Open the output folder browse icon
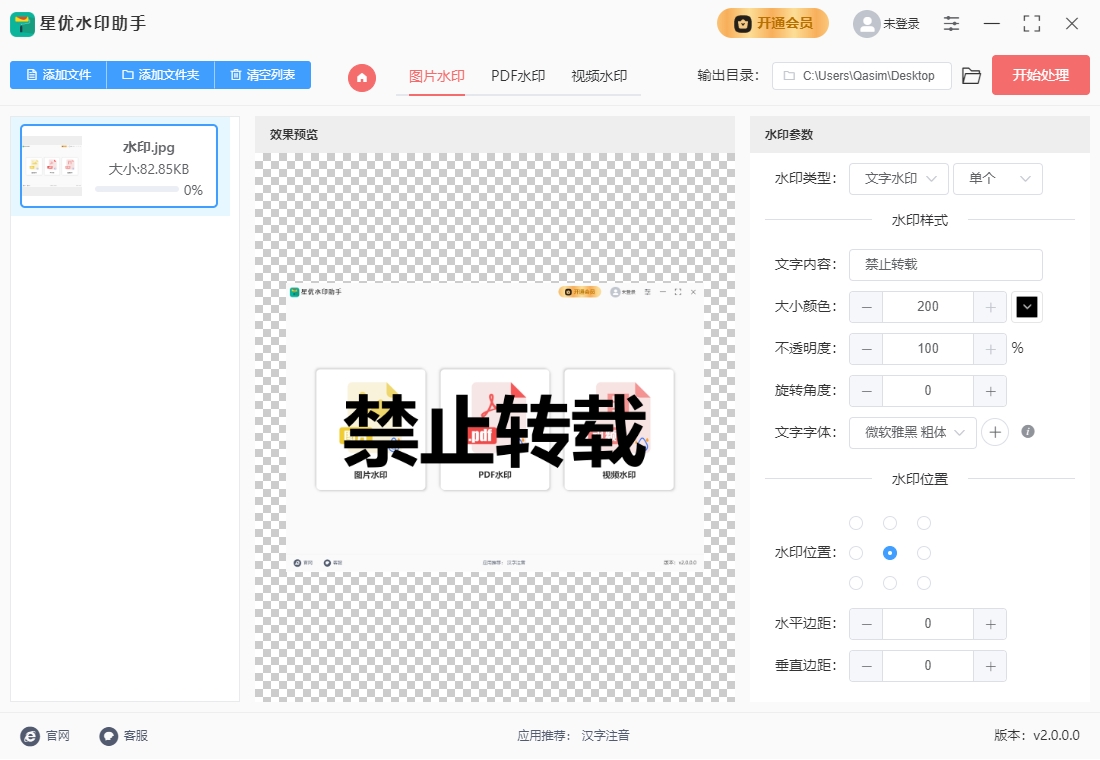This screenshot has width=1100, height=760. (971, 76)
